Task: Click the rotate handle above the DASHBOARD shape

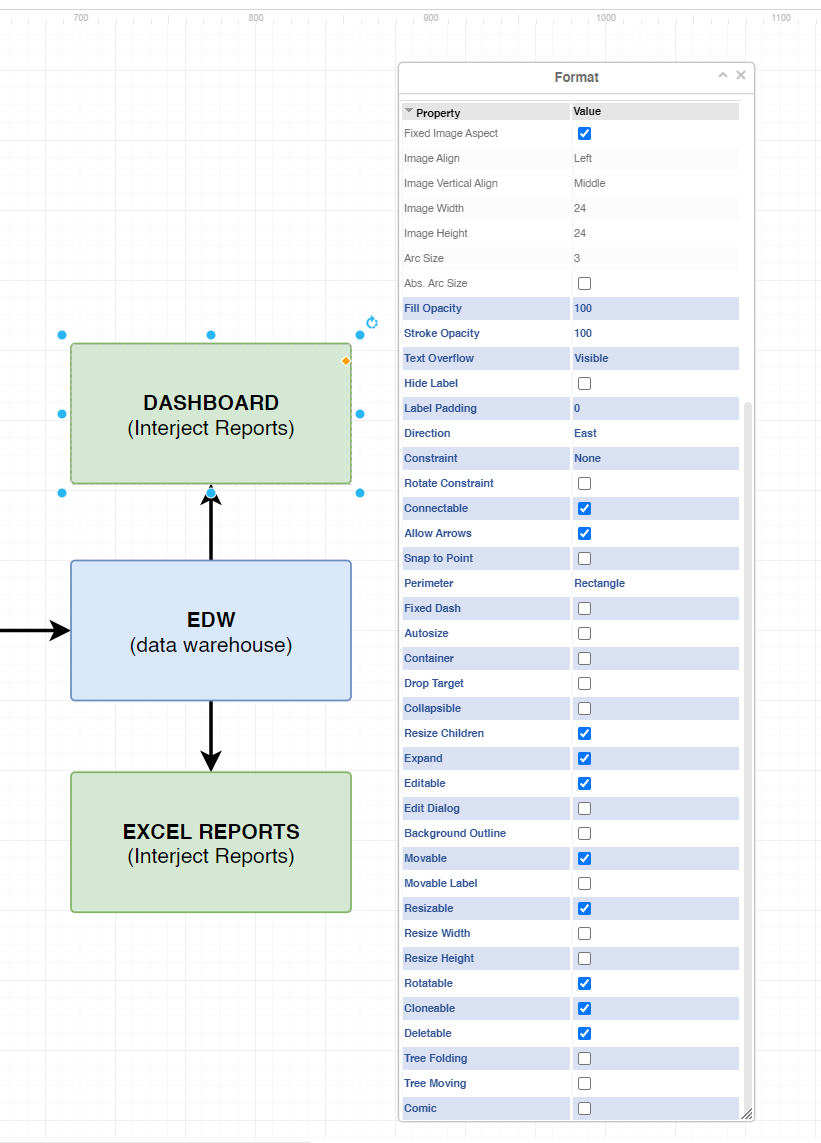Action: click(372, 322)
